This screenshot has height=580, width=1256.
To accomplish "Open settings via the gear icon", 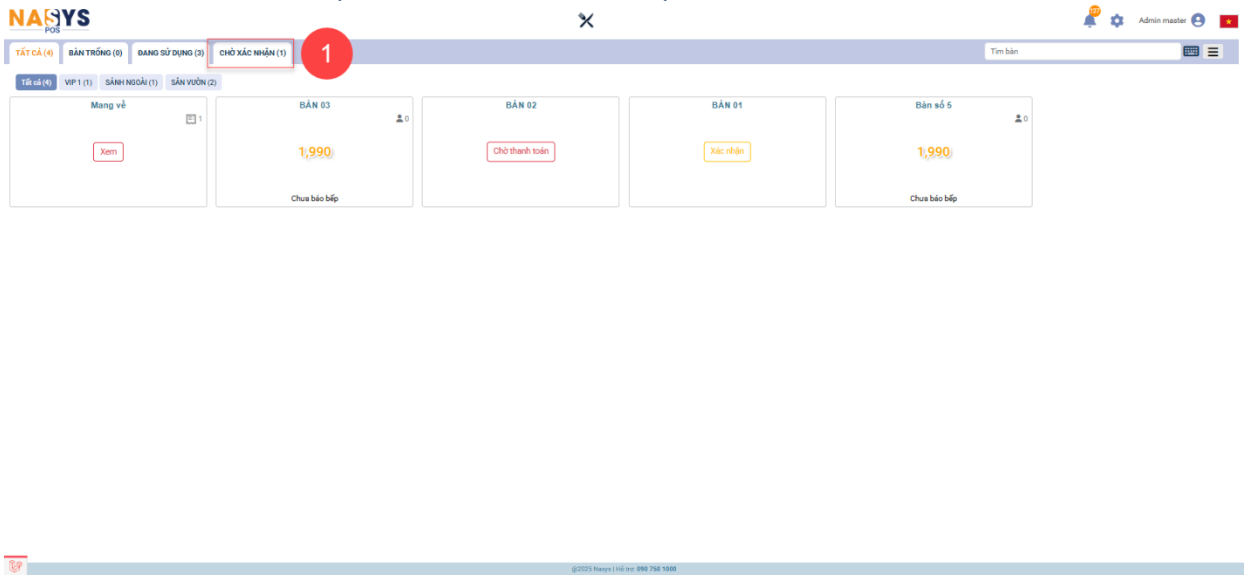I will pyautogui.click(x=1117, y=21).
